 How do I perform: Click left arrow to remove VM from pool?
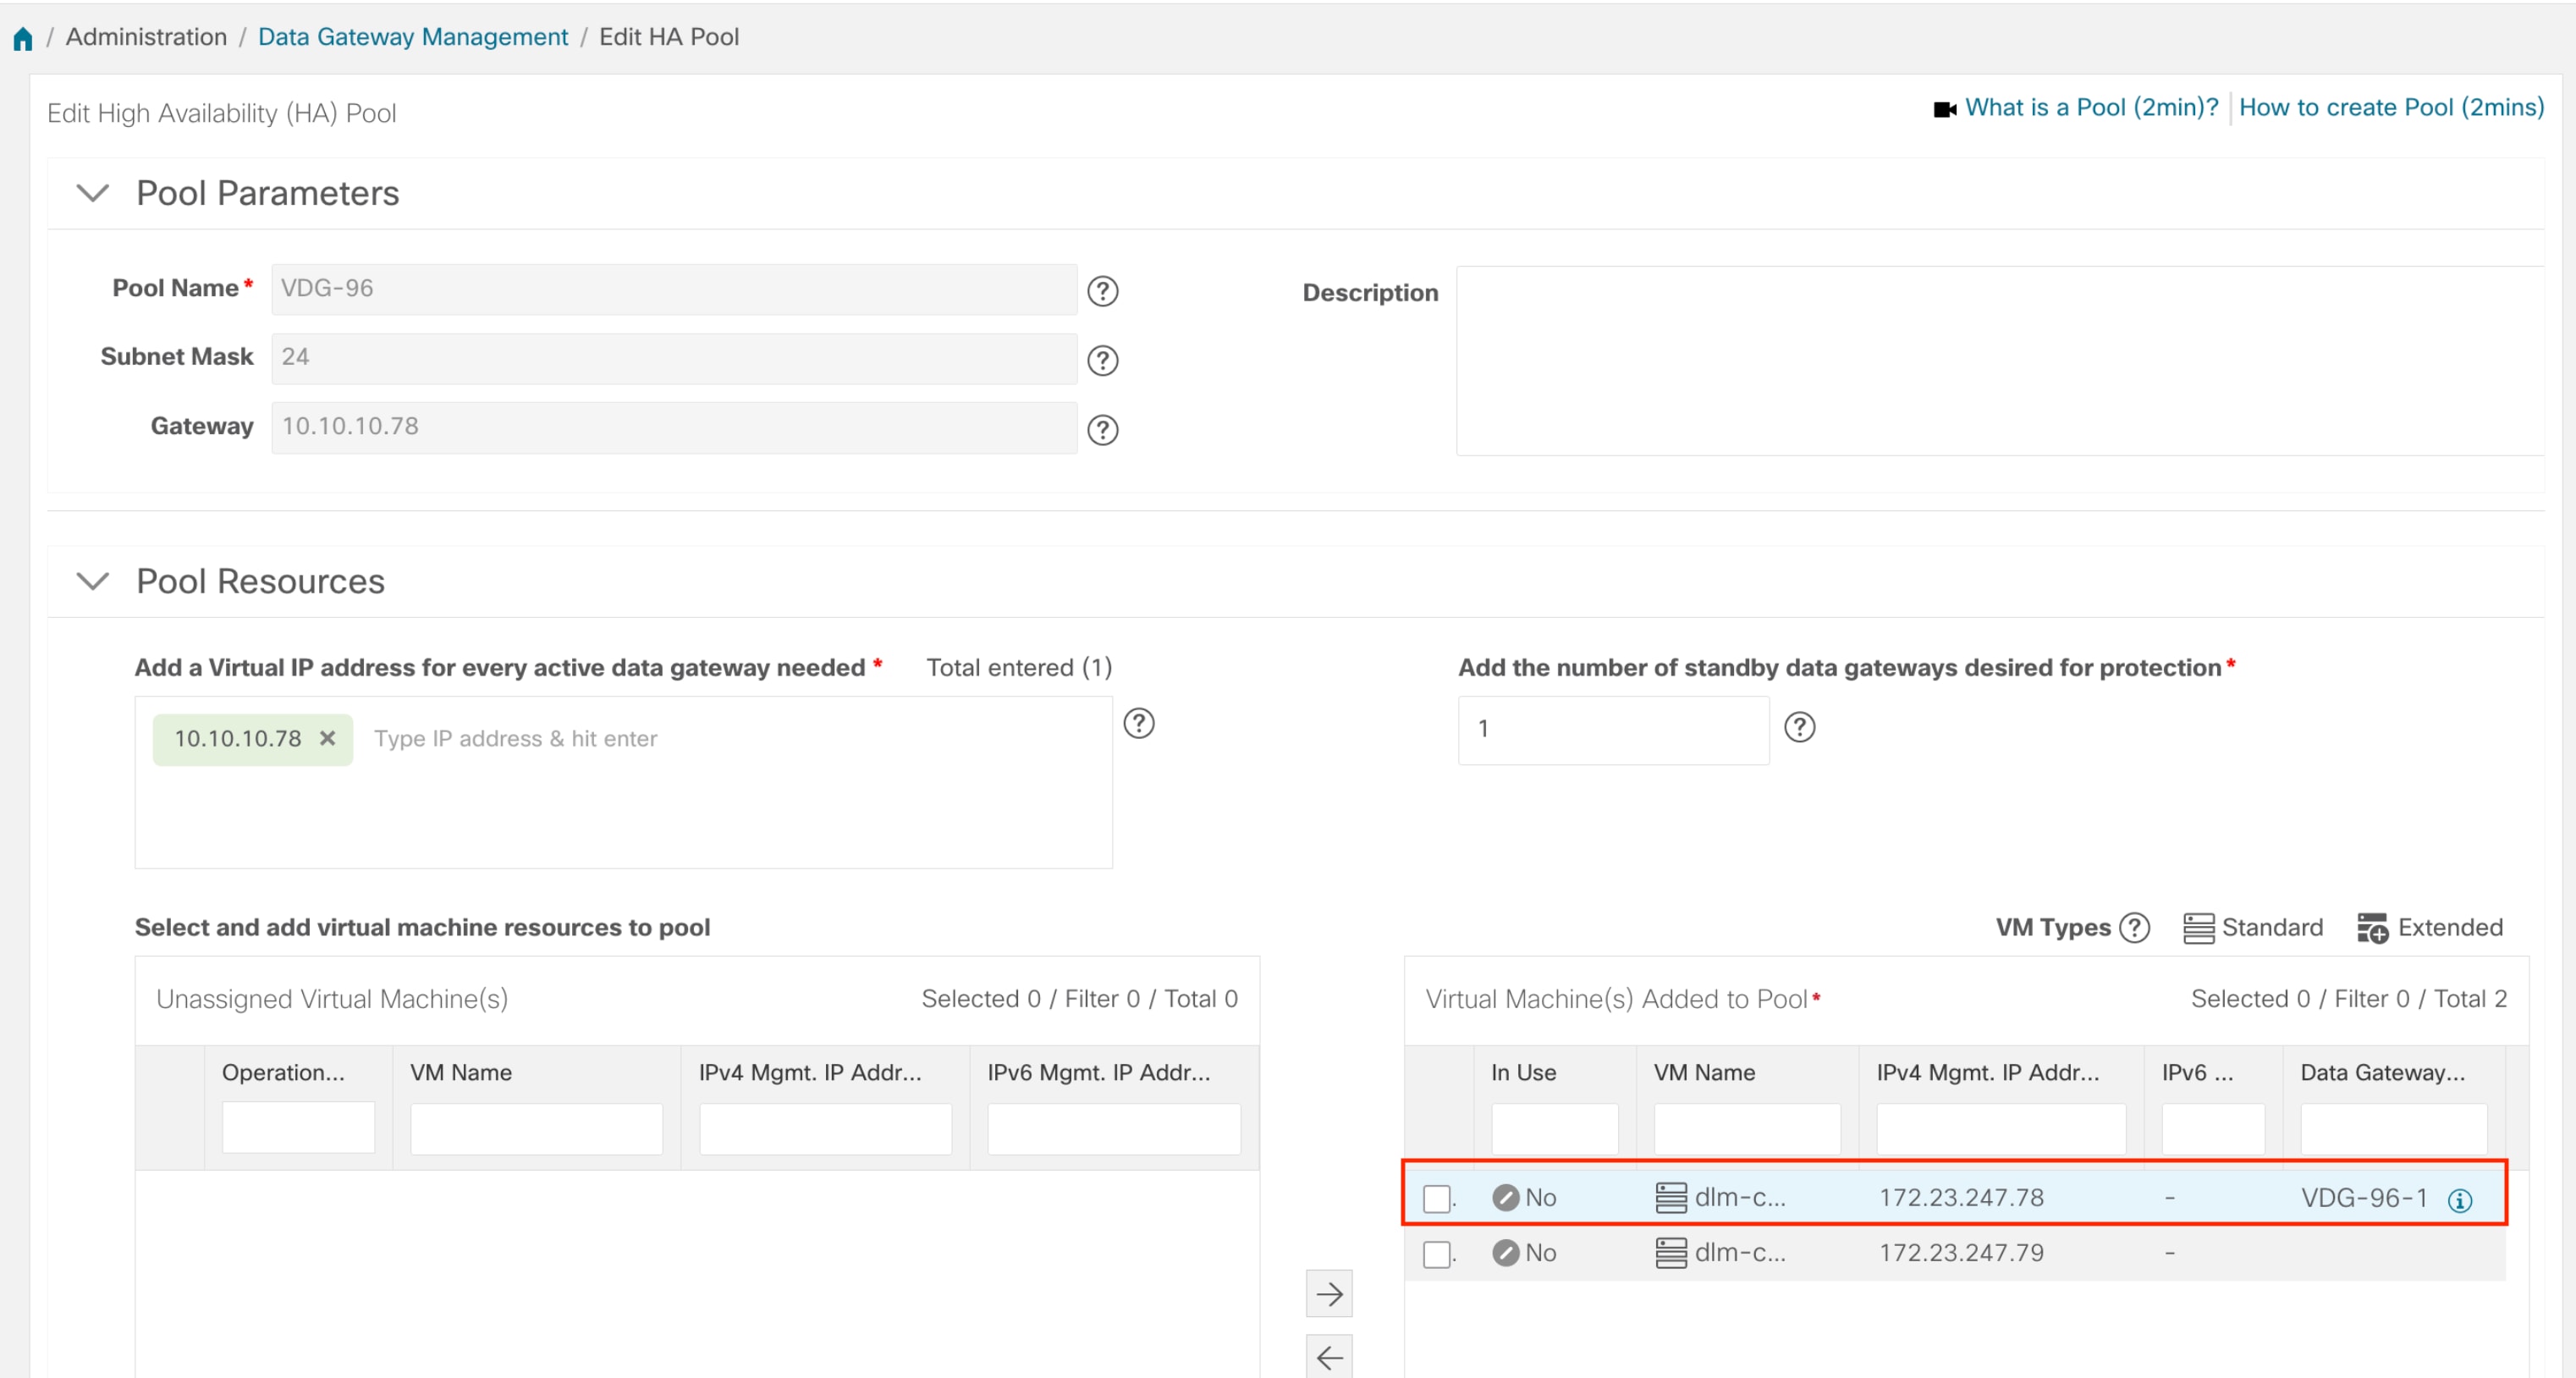(x=1329, y=1357)
